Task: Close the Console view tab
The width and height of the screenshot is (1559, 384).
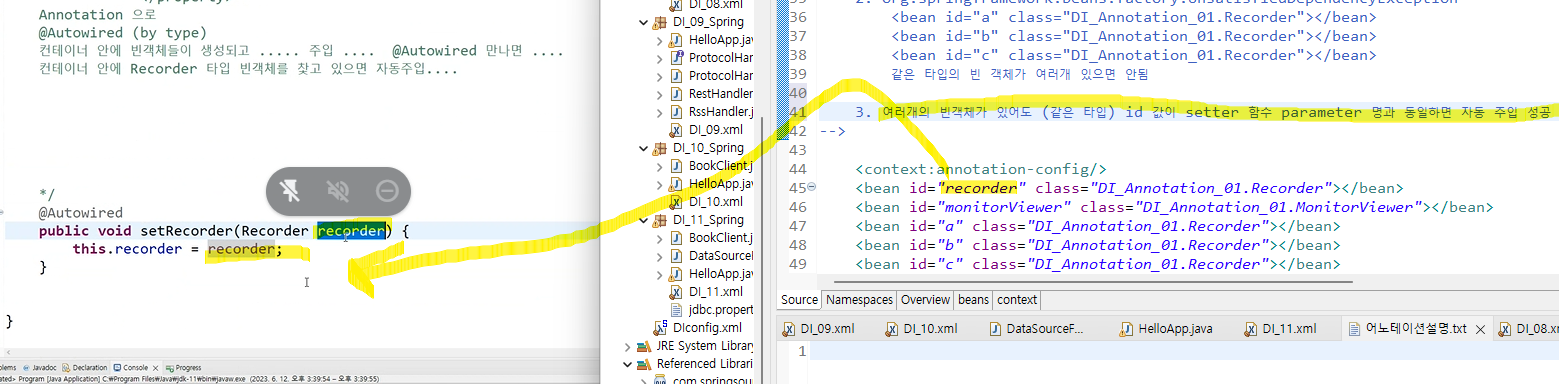Action: pos(155,367)
